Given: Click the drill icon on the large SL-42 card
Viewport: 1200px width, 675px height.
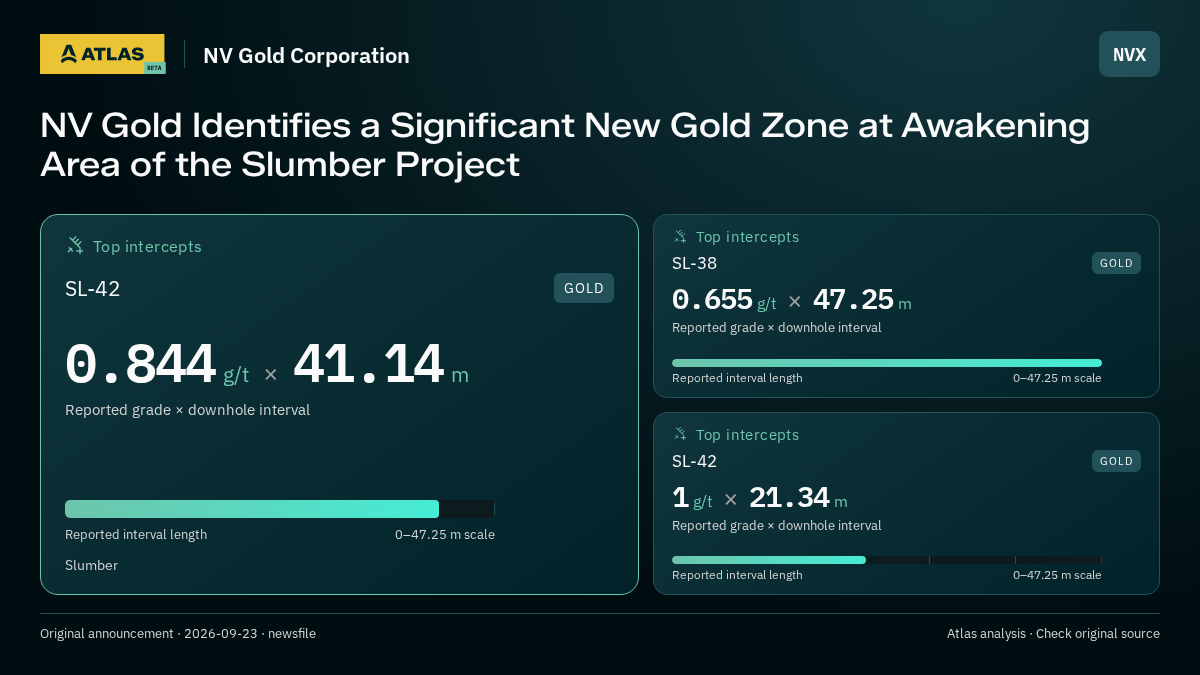Looking at the screenshot, I should point(75,246).
